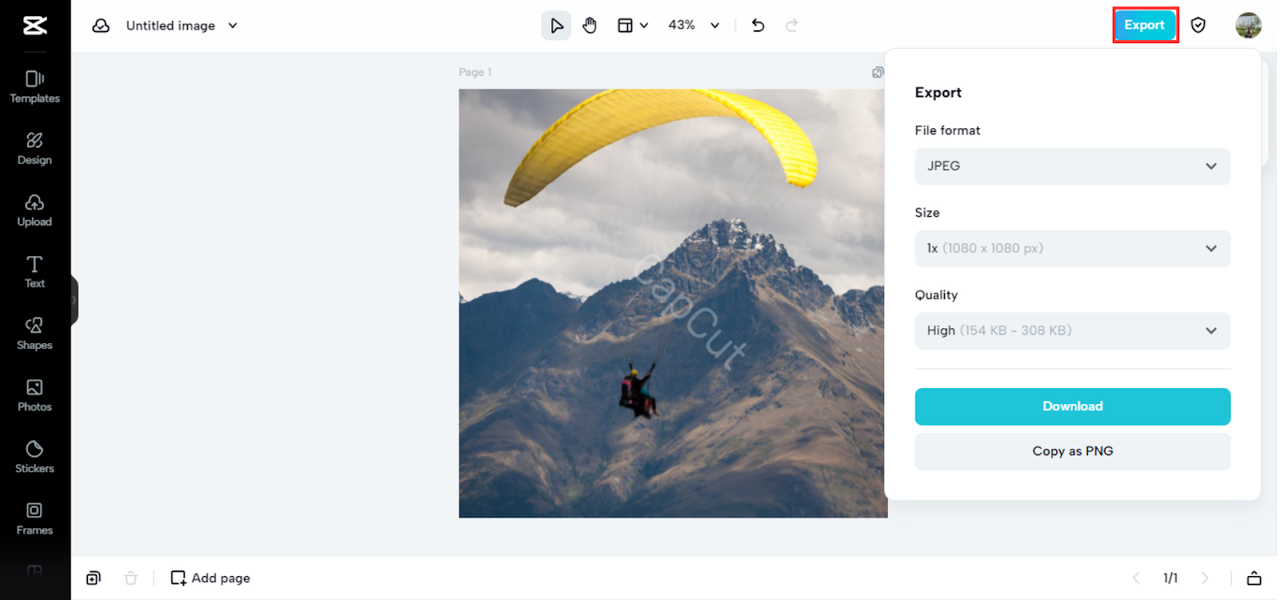Open the Templates panel
This screenshot has height=600, width=1280.
tap(35, 87)
